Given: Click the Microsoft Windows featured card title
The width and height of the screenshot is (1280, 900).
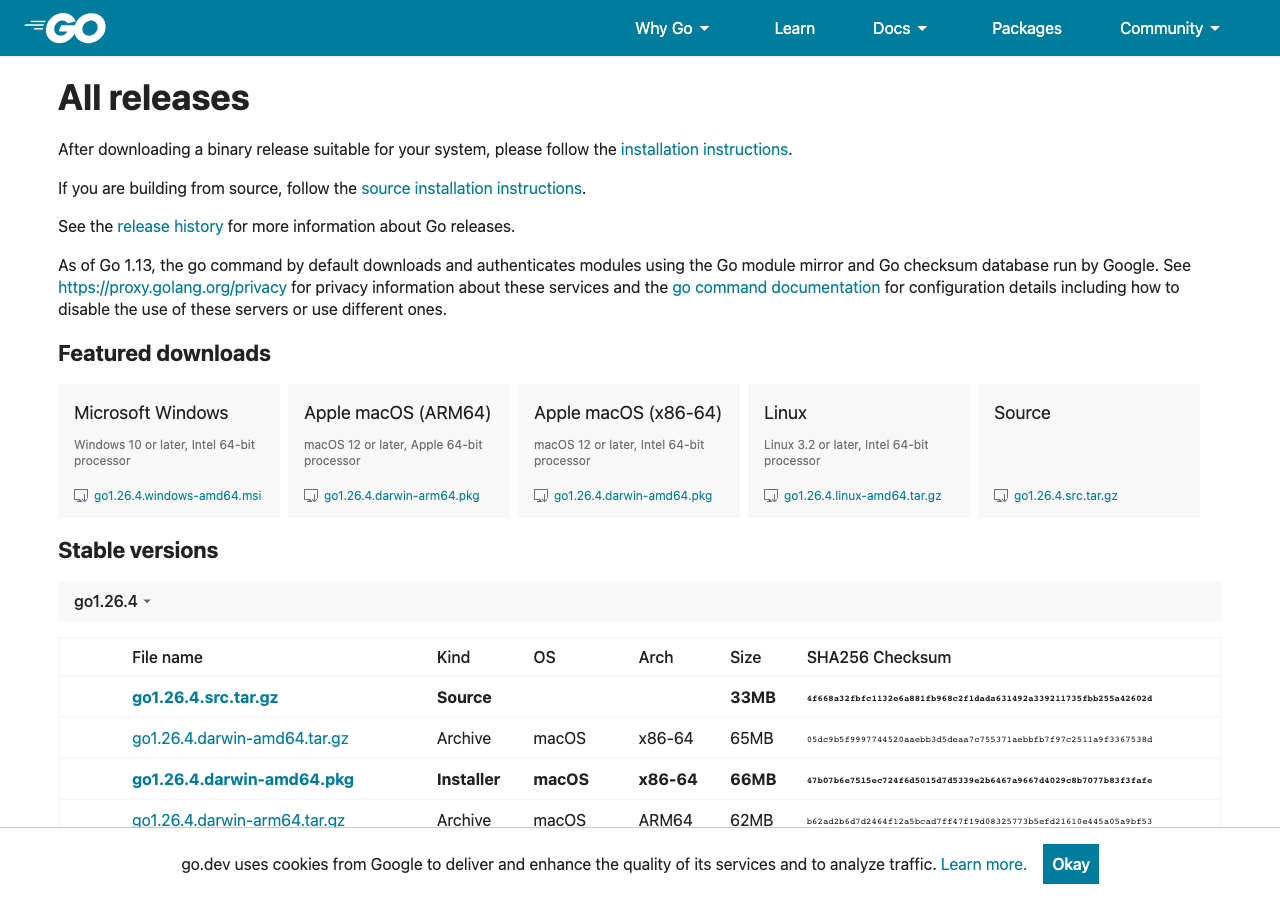Looking at the screenshot, I should click(151, 413).
